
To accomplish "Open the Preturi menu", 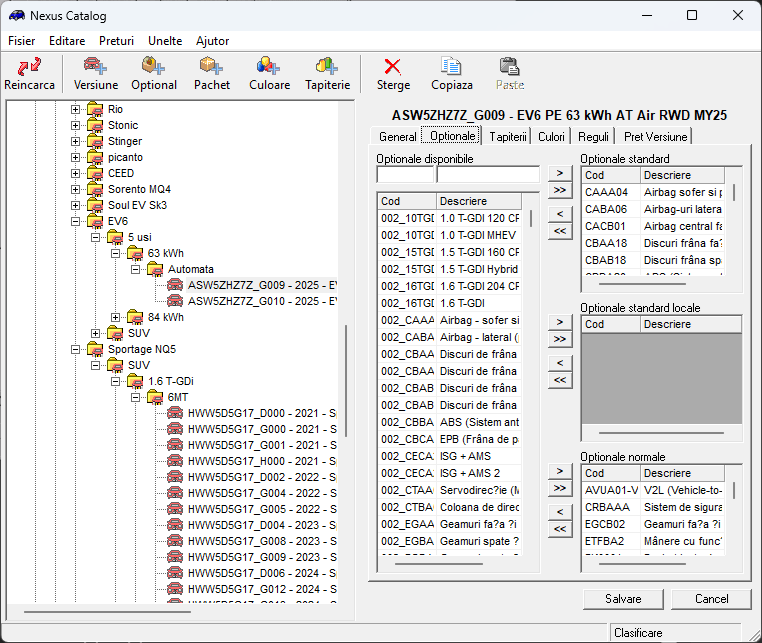I will (116, 41).
